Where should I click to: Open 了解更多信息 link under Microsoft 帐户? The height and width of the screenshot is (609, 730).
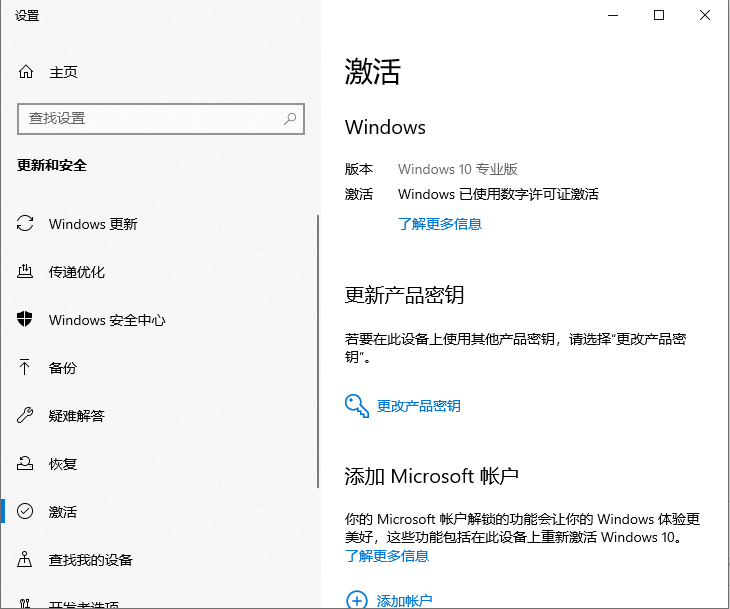click(387, 556)
